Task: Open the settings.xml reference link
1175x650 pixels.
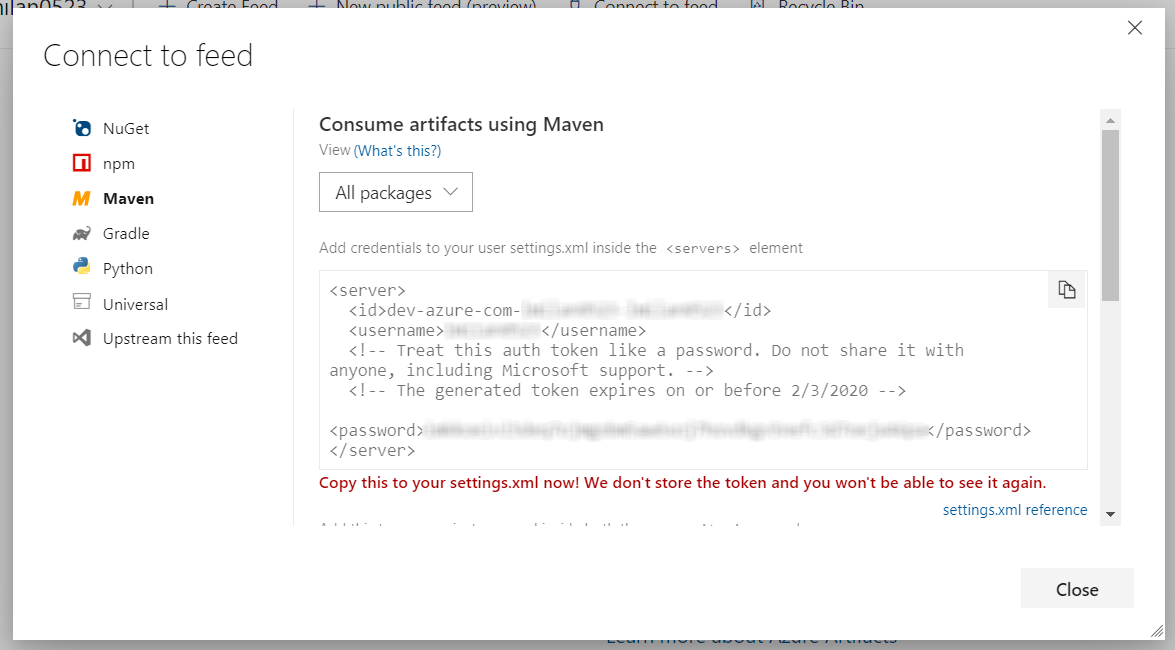Action: point(1015,510)
